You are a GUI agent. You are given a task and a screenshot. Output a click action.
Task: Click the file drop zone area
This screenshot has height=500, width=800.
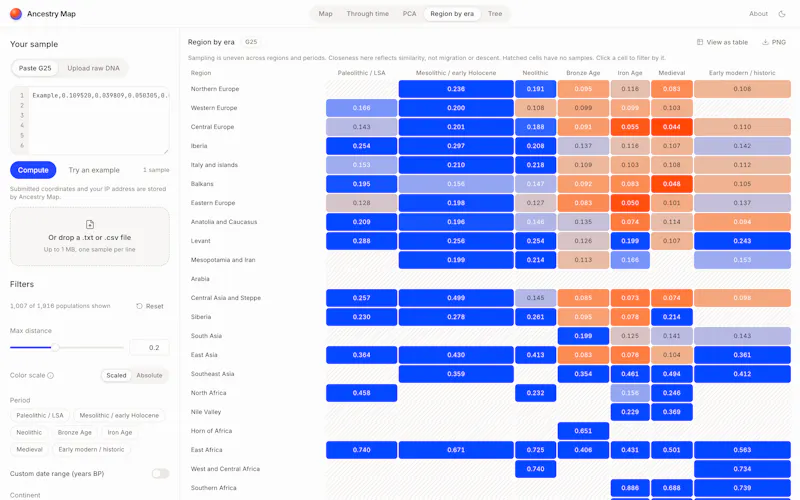(x=90, y=236)
